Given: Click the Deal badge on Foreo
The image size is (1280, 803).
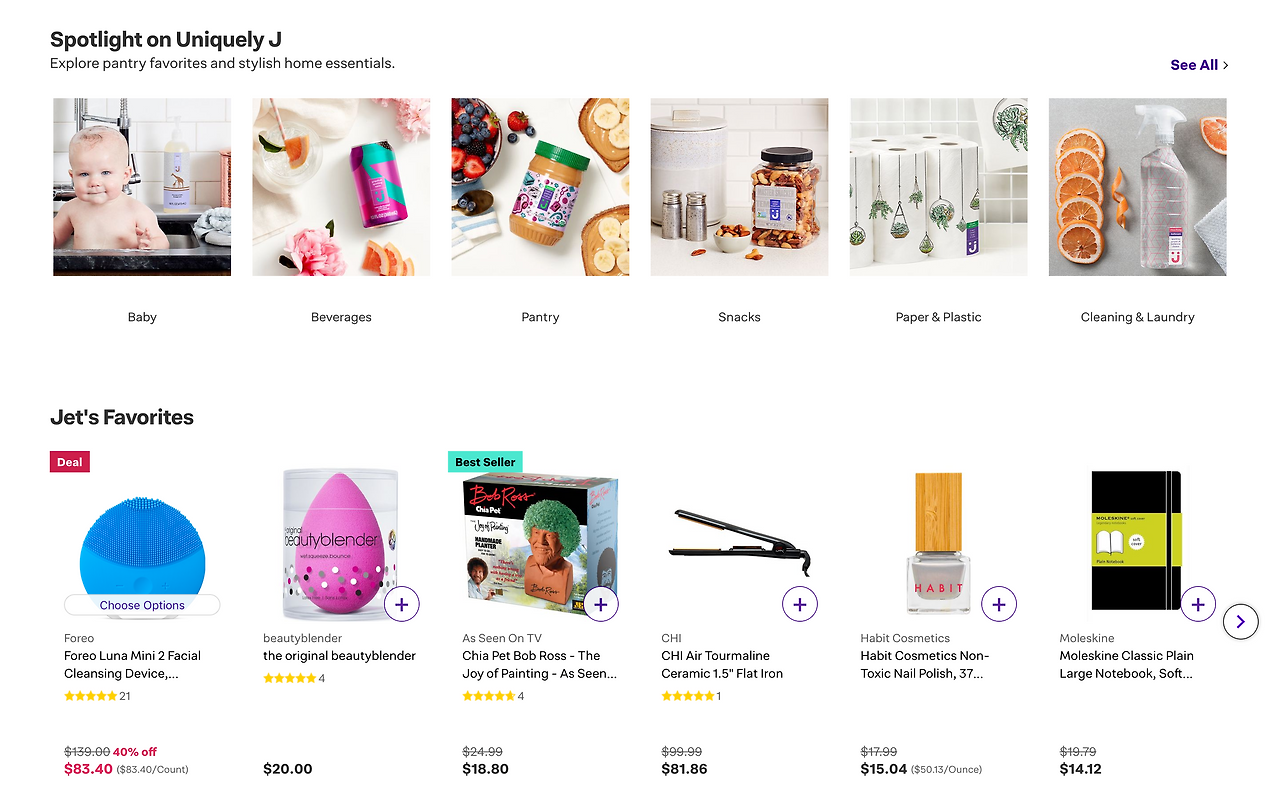Looking at the screenshot, I should click(70, 462).
